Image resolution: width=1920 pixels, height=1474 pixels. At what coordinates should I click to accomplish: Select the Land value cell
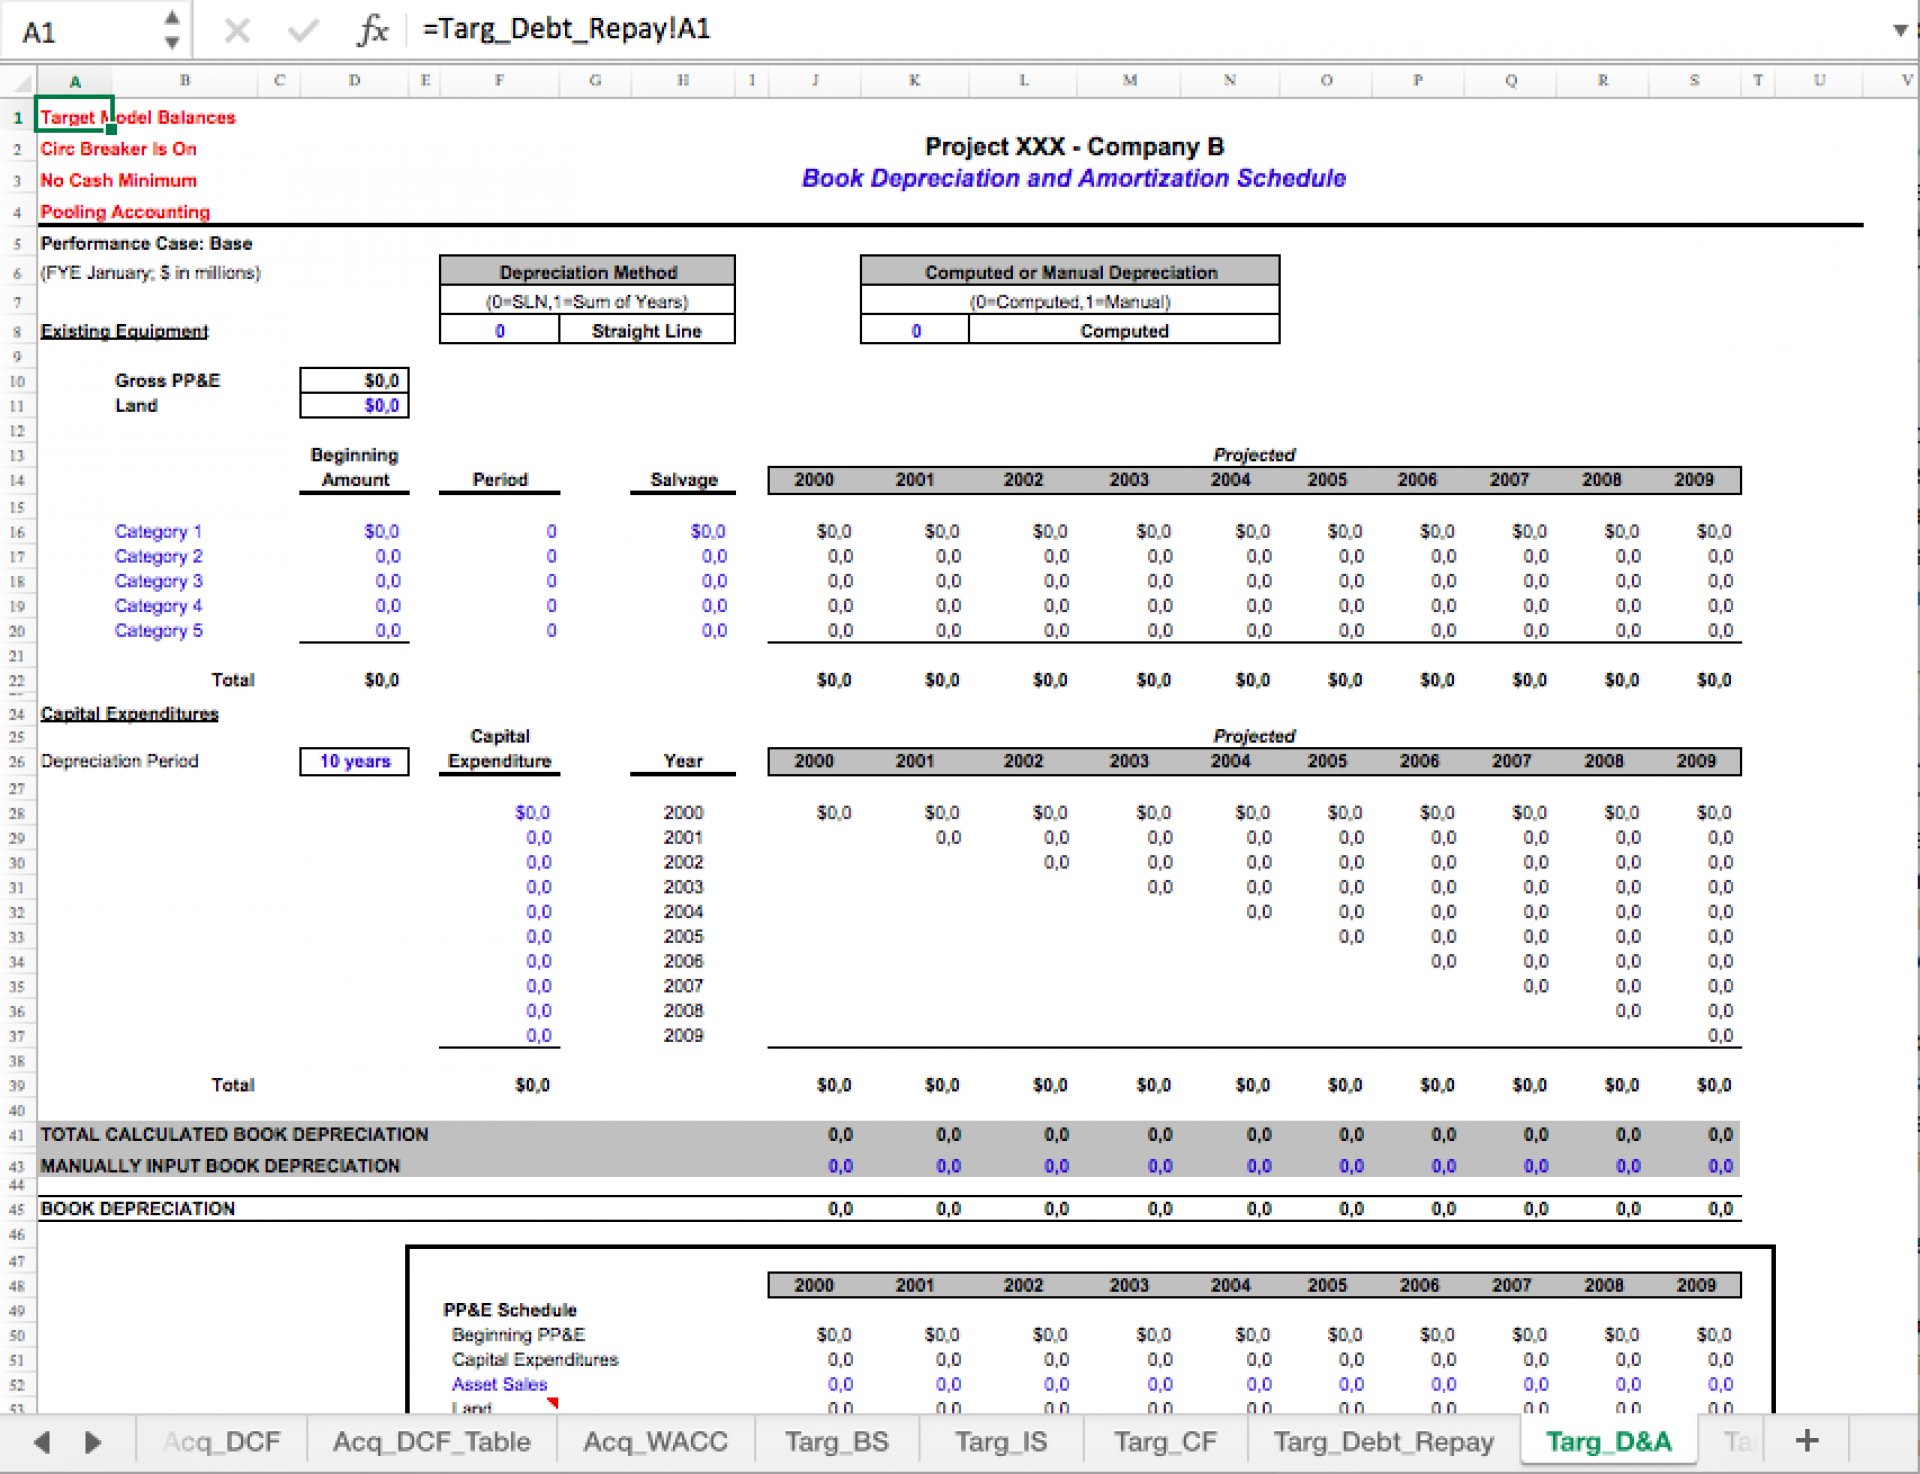pos(354,405)
